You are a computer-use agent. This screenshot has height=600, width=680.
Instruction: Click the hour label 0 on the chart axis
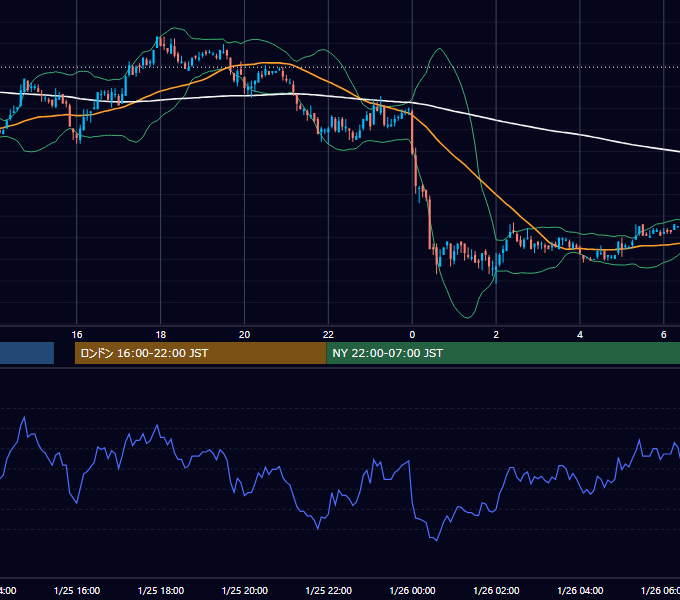[x=412, y=335]
